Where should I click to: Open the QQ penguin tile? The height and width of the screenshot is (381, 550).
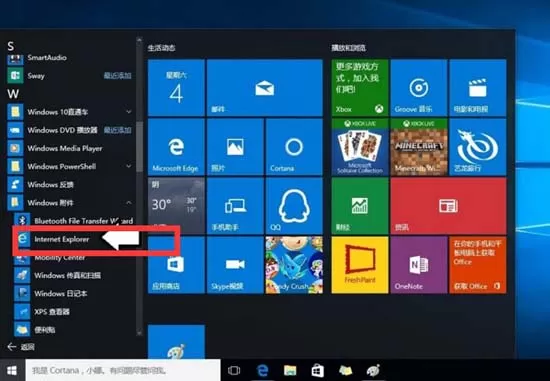tap(294, 206)
